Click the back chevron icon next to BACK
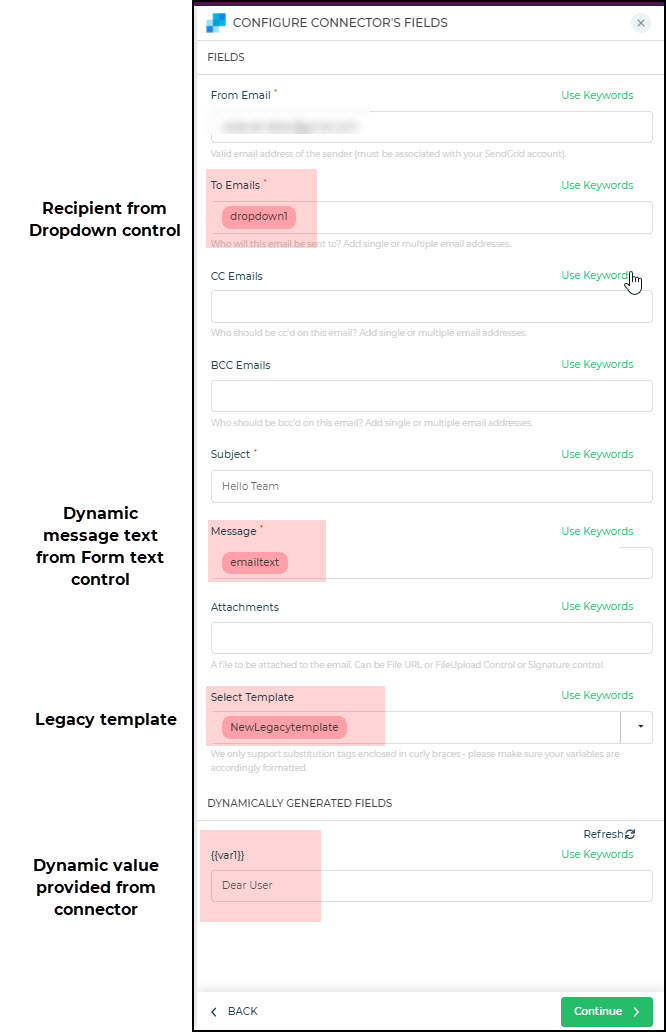This screenshot has height=1032, width=666. [213, 1012]
